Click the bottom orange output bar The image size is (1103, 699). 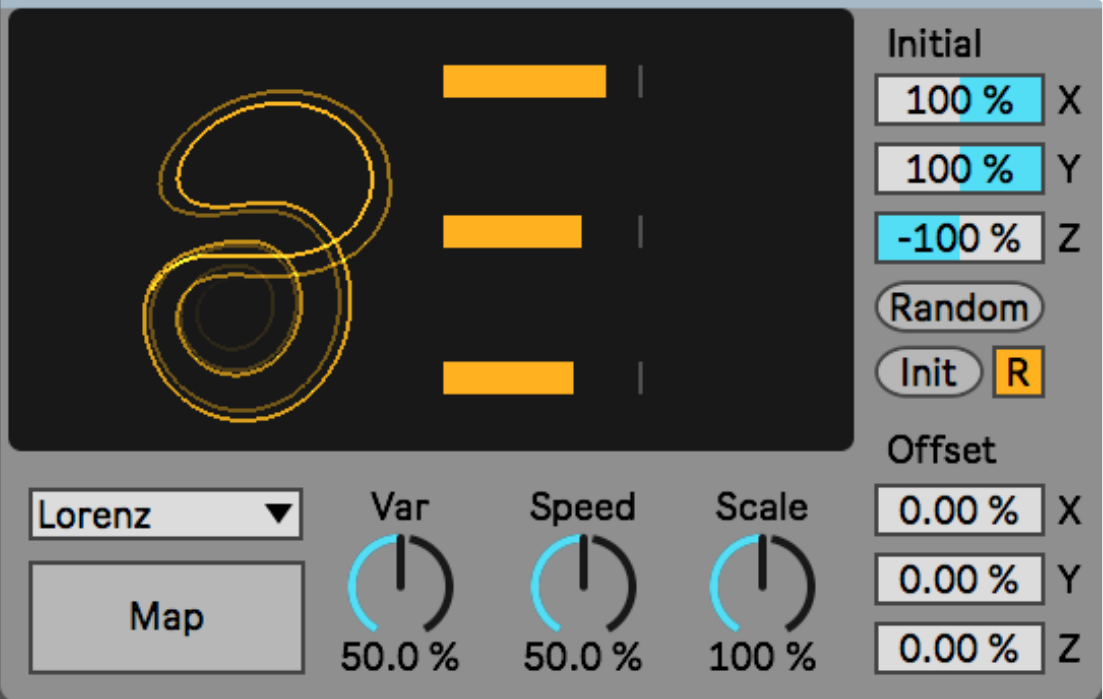pyautogui.click(x=508, y=378)
